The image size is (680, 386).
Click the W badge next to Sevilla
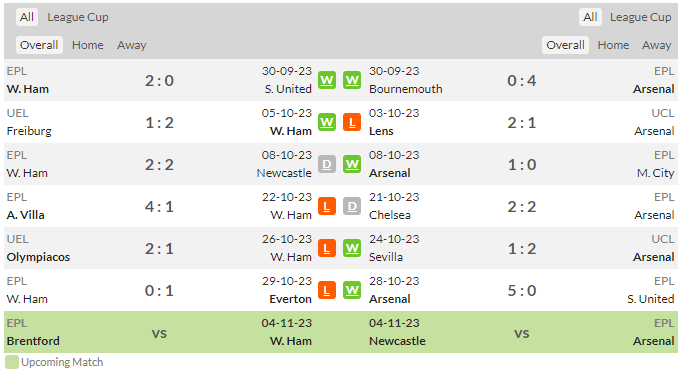352,249
